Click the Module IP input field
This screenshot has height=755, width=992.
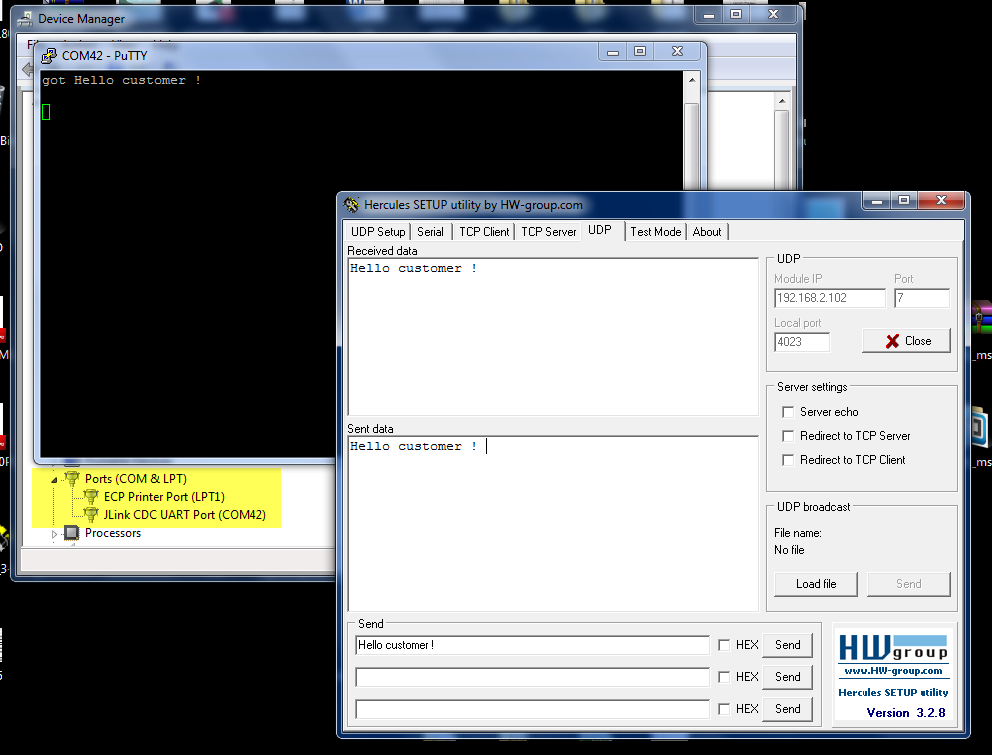[829, 298]
